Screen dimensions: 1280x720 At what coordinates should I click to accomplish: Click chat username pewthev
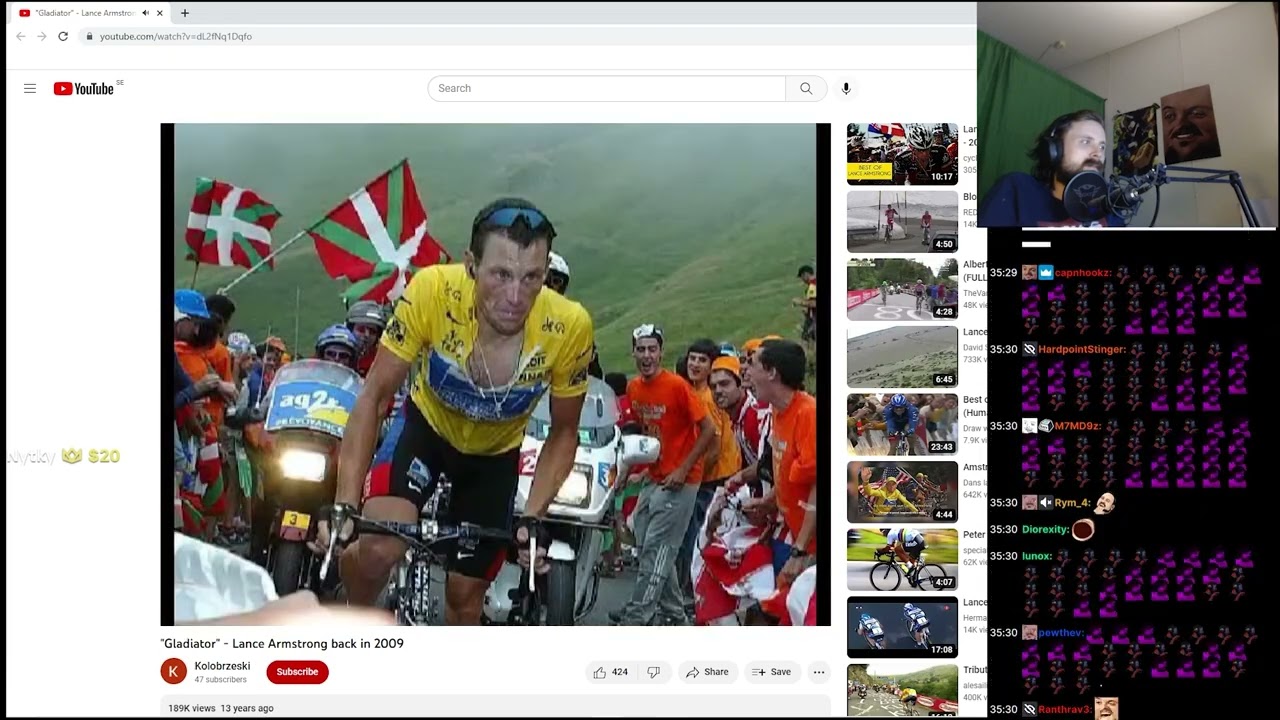(x=1062, y=633)
